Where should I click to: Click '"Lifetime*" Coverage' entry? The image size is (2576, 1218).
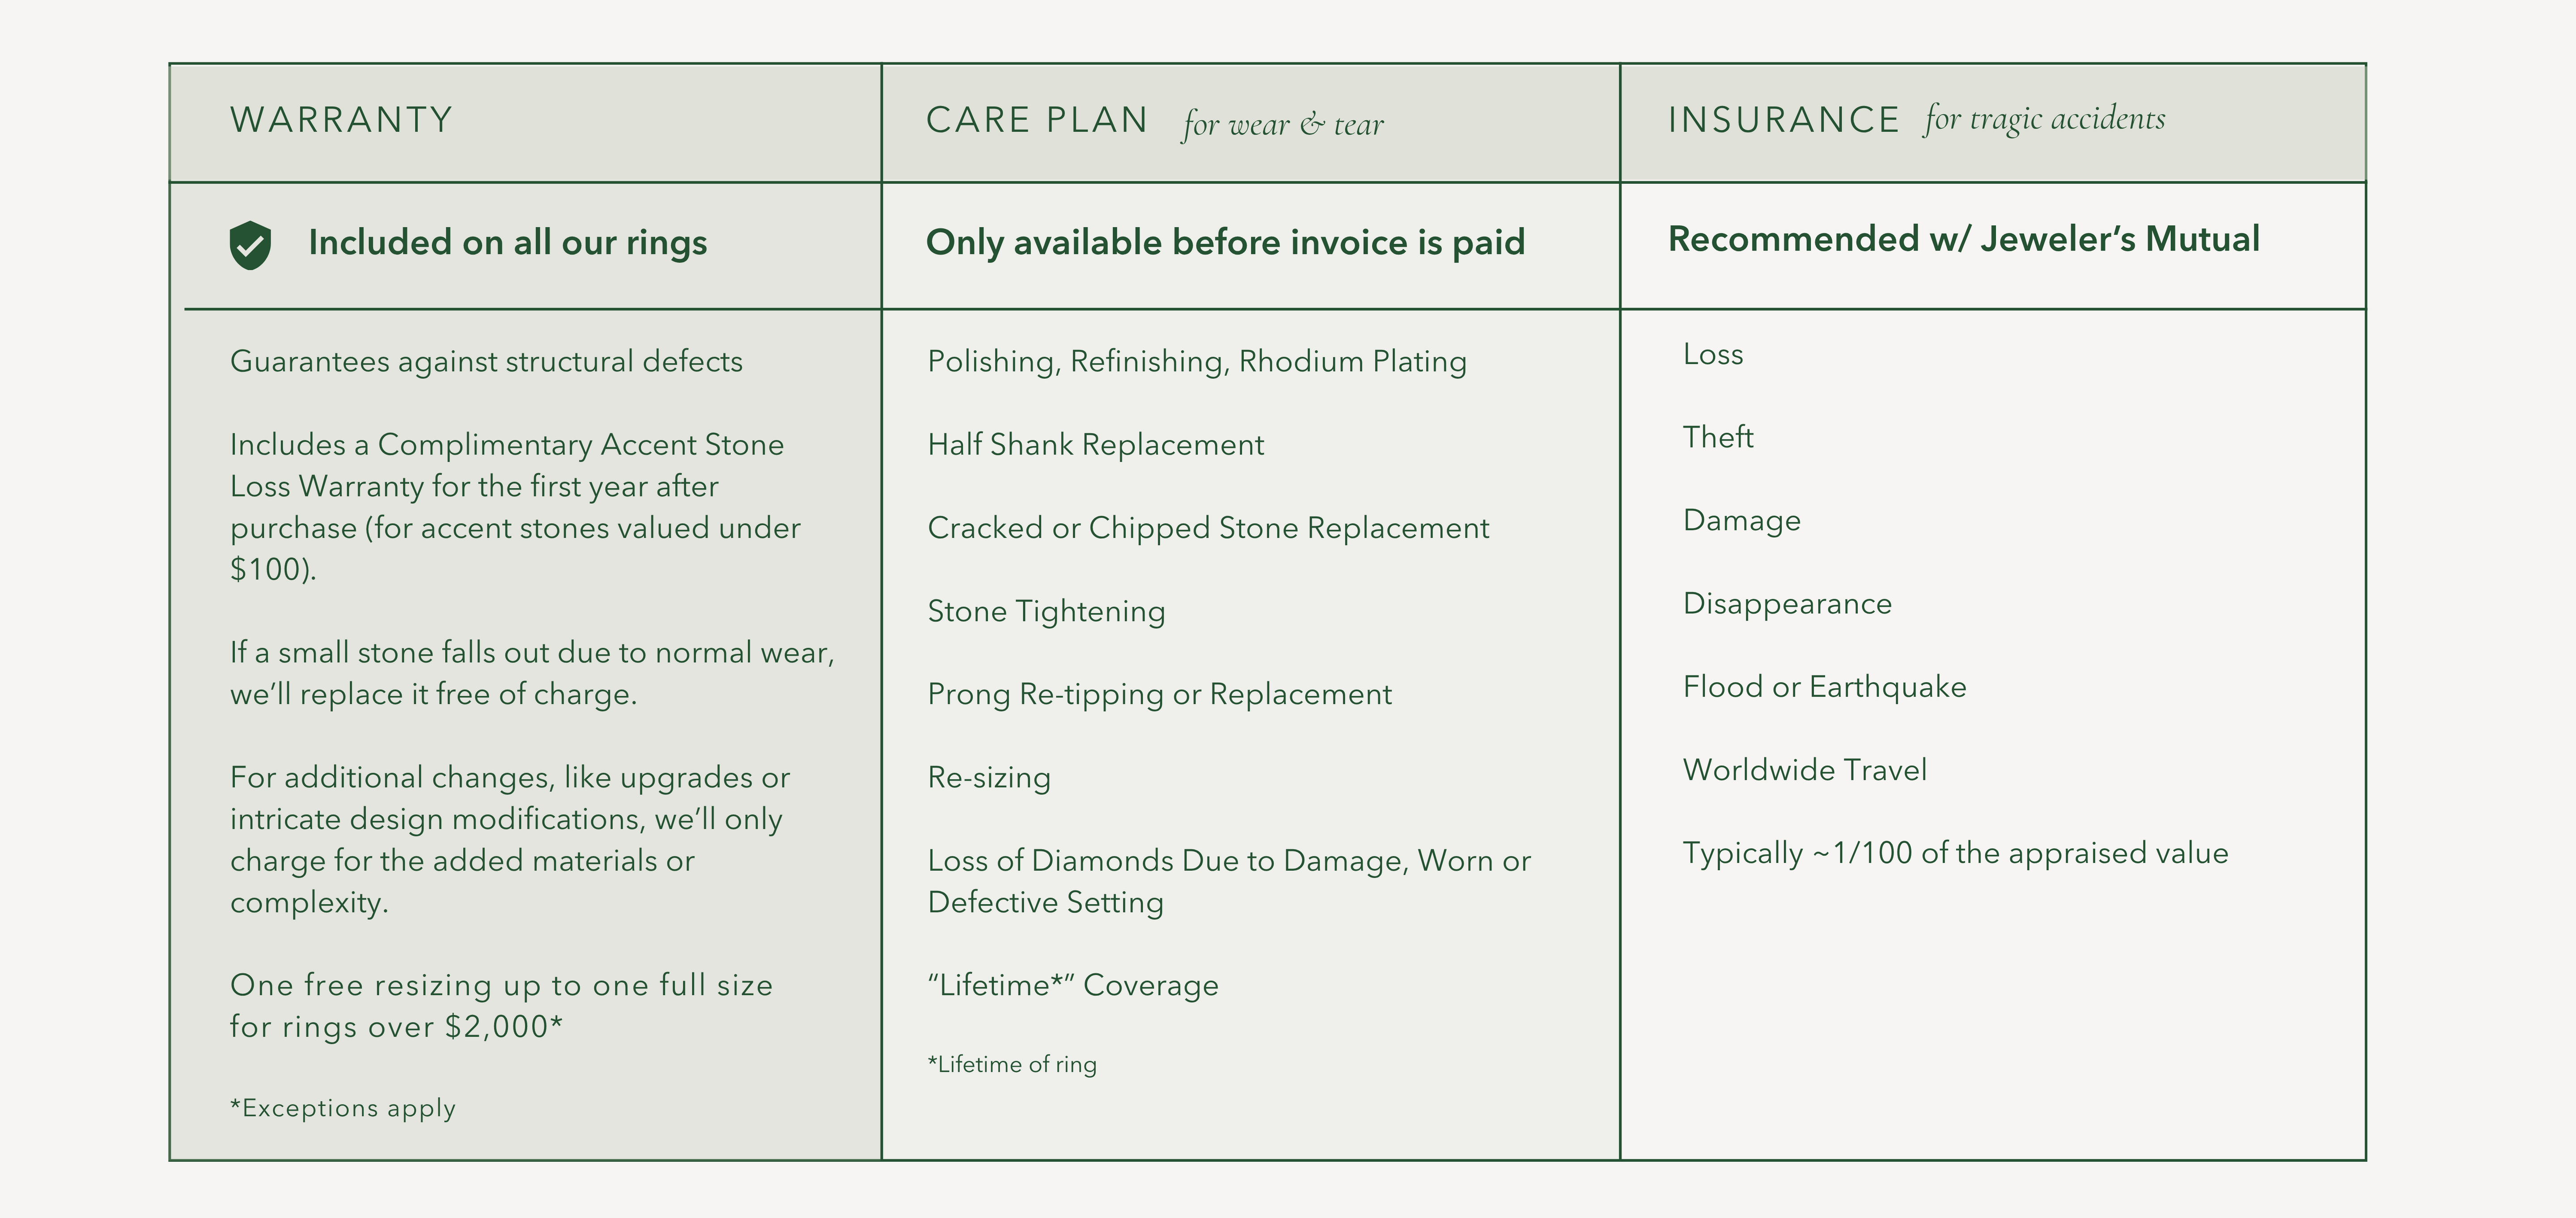pyautogui.click(x=1073, y=985)
